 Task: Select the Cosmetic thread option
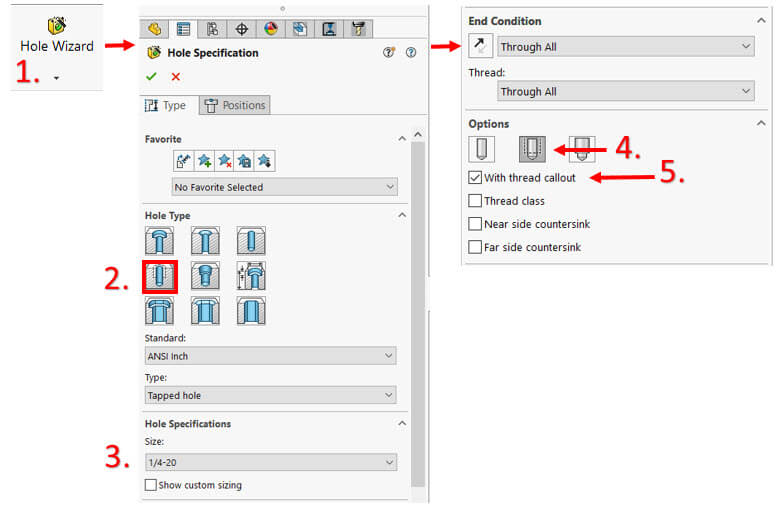(532, 150)
